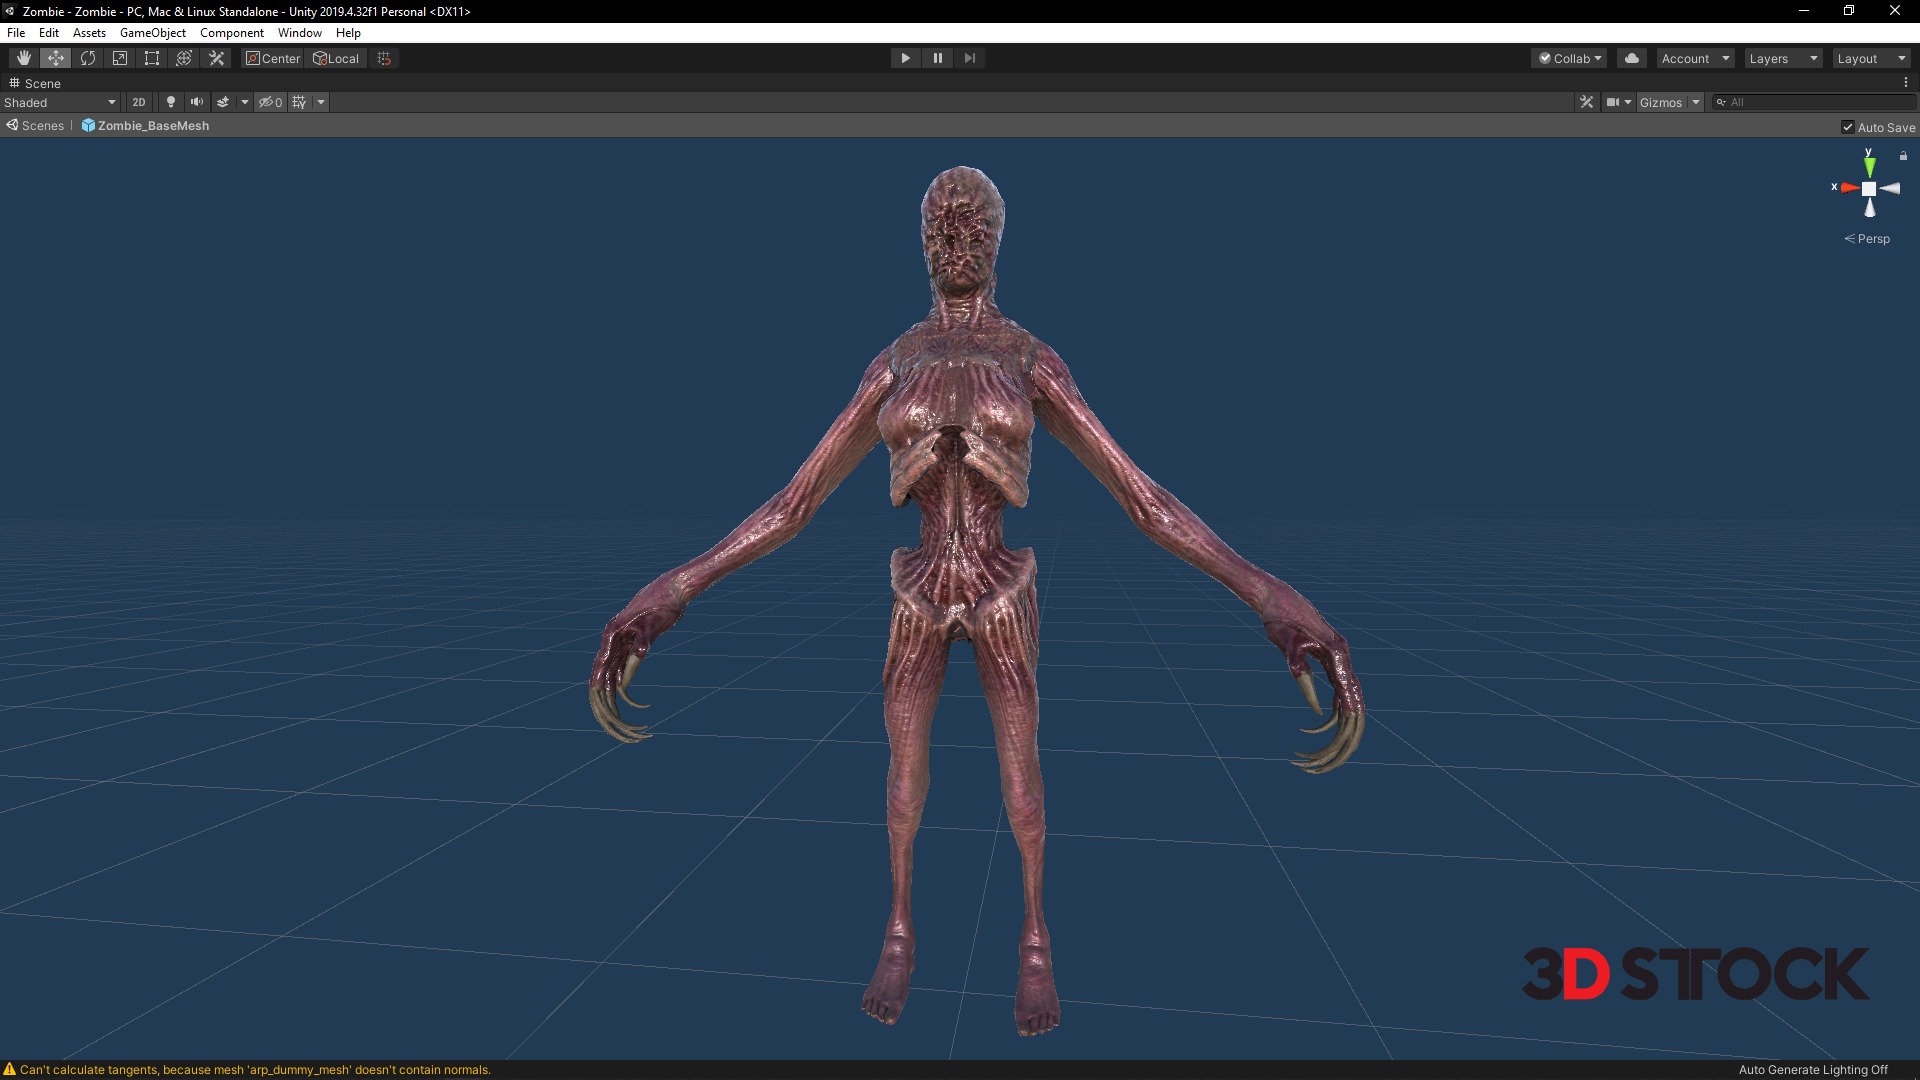The width and height of the screenshot is (1920, 1080).
Task: Click the cloud services icon
Action: pos(1632,58)
